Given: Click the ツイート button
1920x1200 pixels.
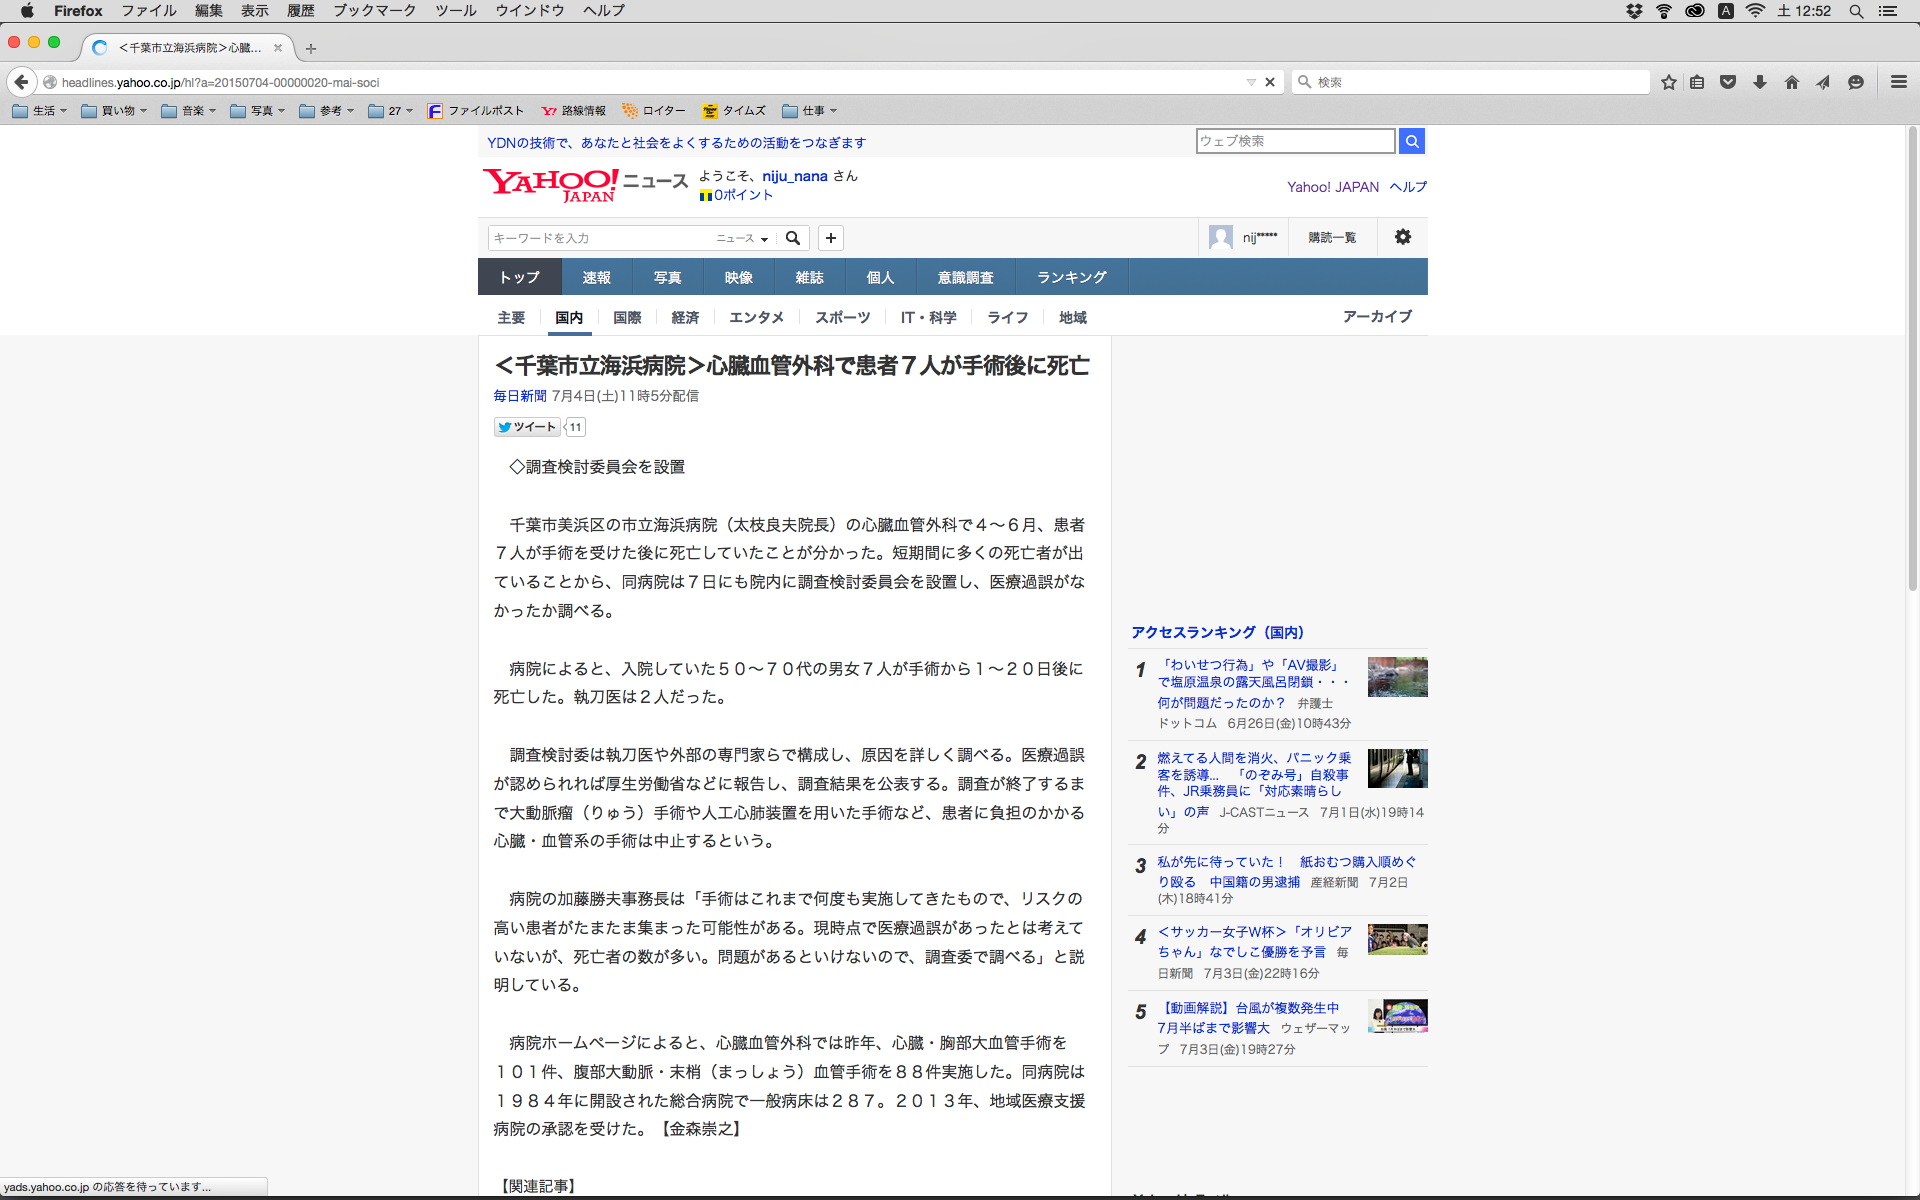Looking at the screenshot, I should coord(527,427).
